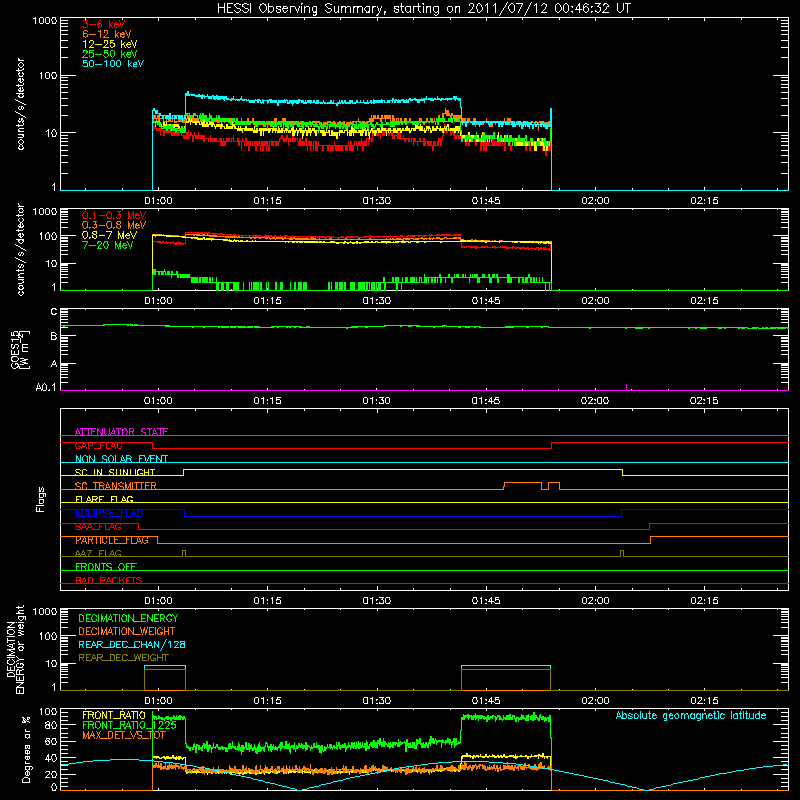Select the BAD_PACKETS flag label
Image resolution: width=800 pixels, height=800 pixels.
point(109,580)
